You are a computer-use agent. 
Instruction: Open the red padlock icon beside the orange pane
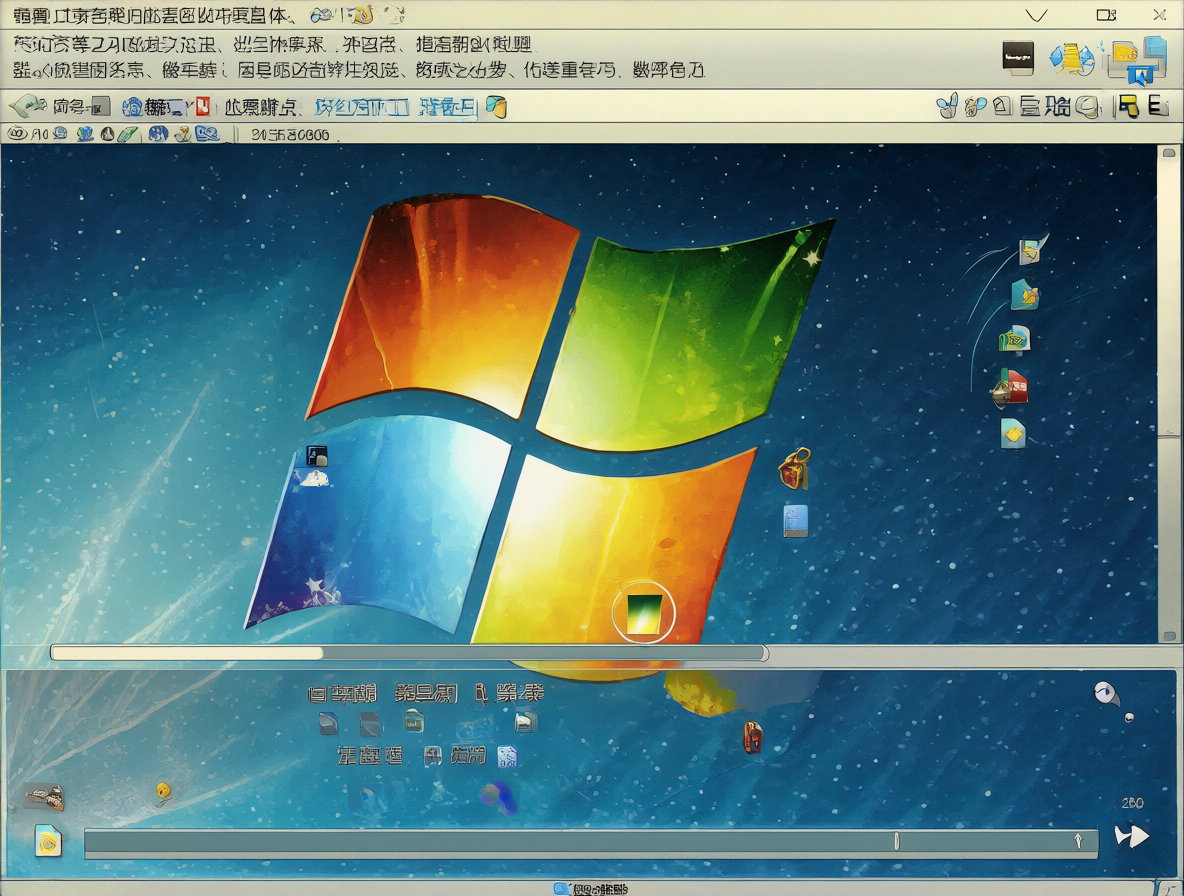tap(794, 468)
